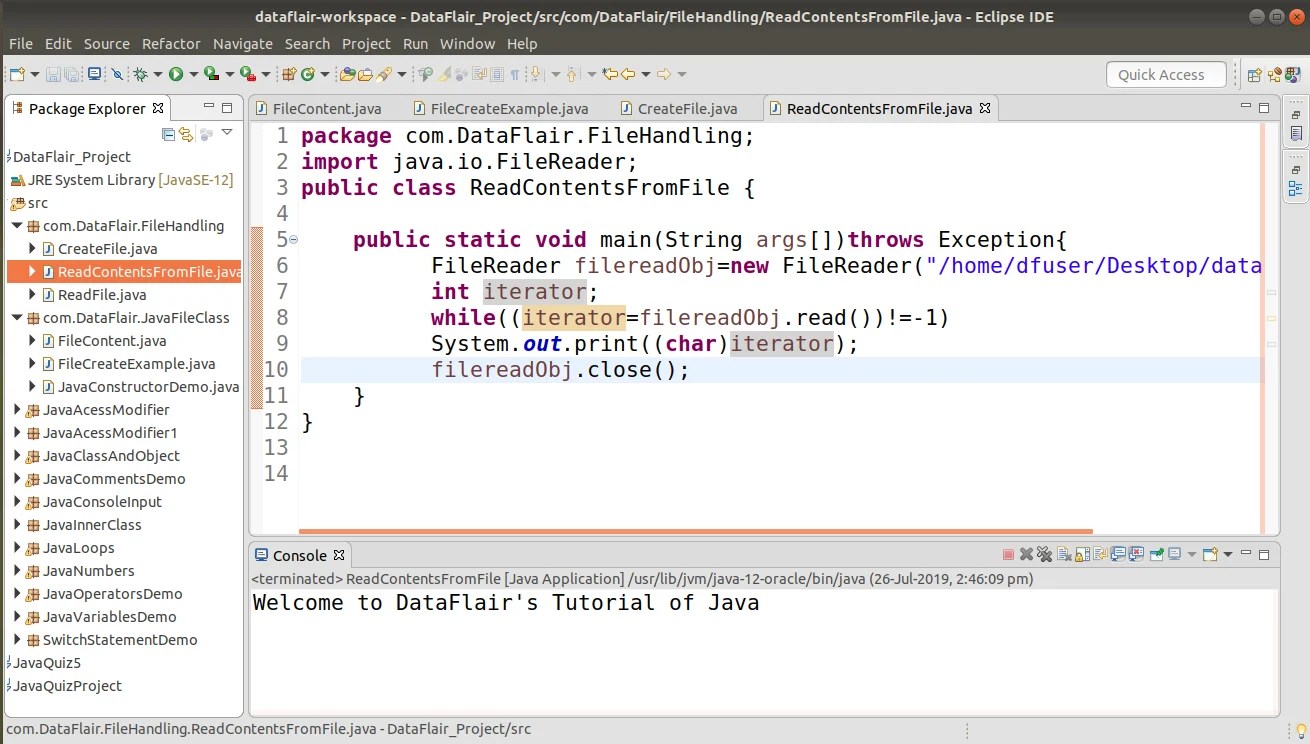Collapse the com.DataFlair.JavaFileClass package
Screen dimensions: 1310x744
(17, 318)
